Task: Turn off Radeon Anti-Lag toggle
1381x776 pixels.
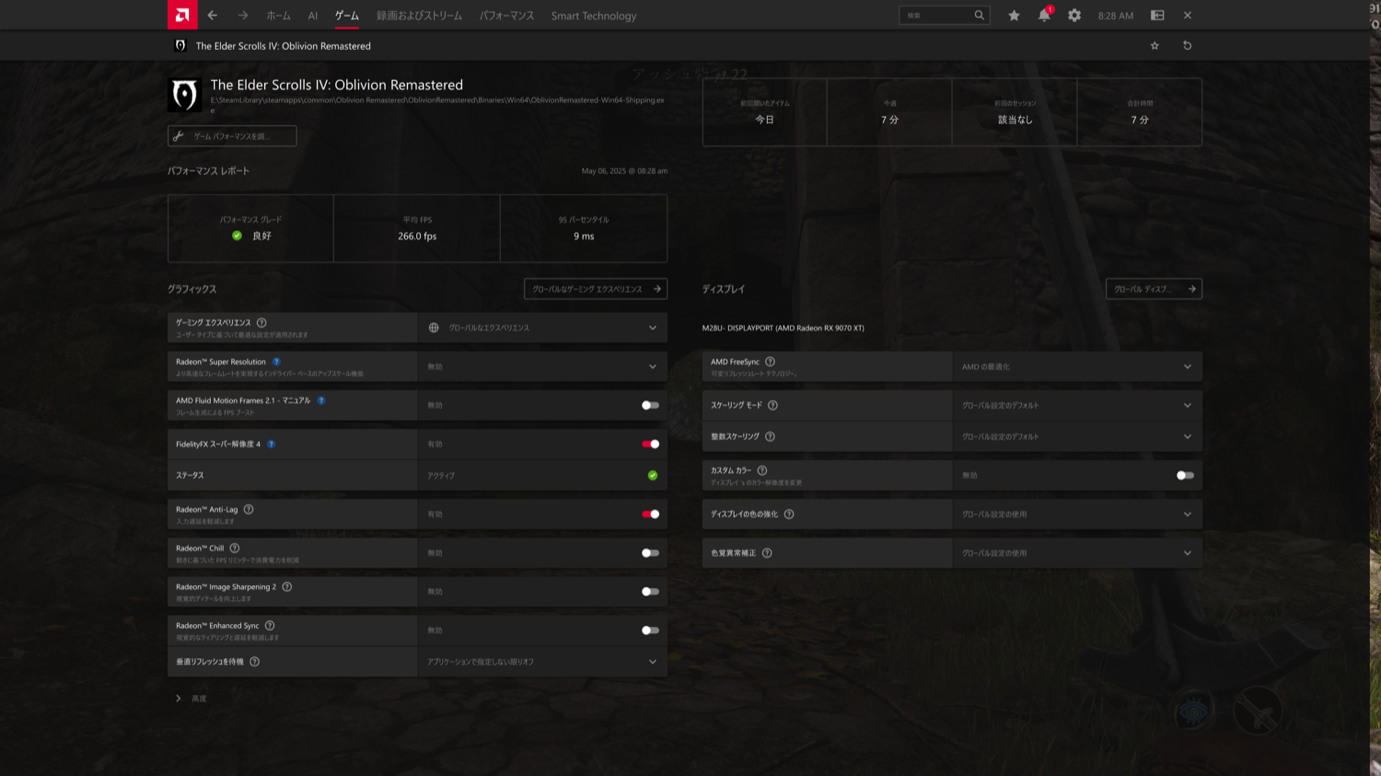Action: pos(650,514)
